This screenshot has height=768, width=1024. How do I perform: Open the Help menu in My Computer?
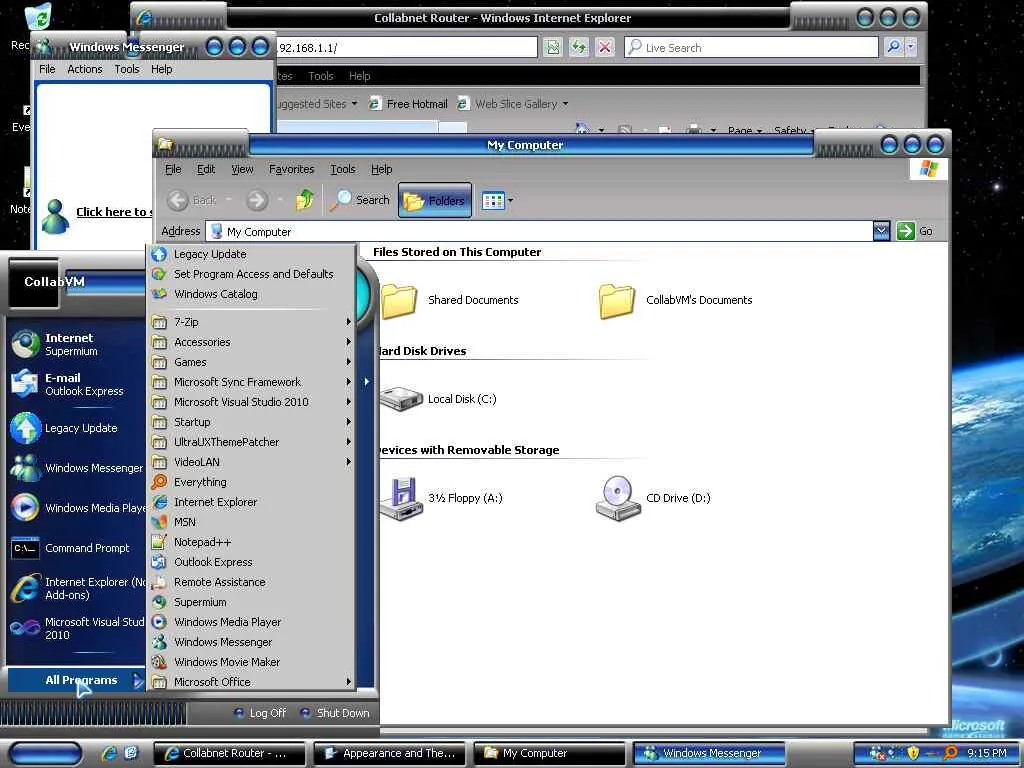click(381, 169)
